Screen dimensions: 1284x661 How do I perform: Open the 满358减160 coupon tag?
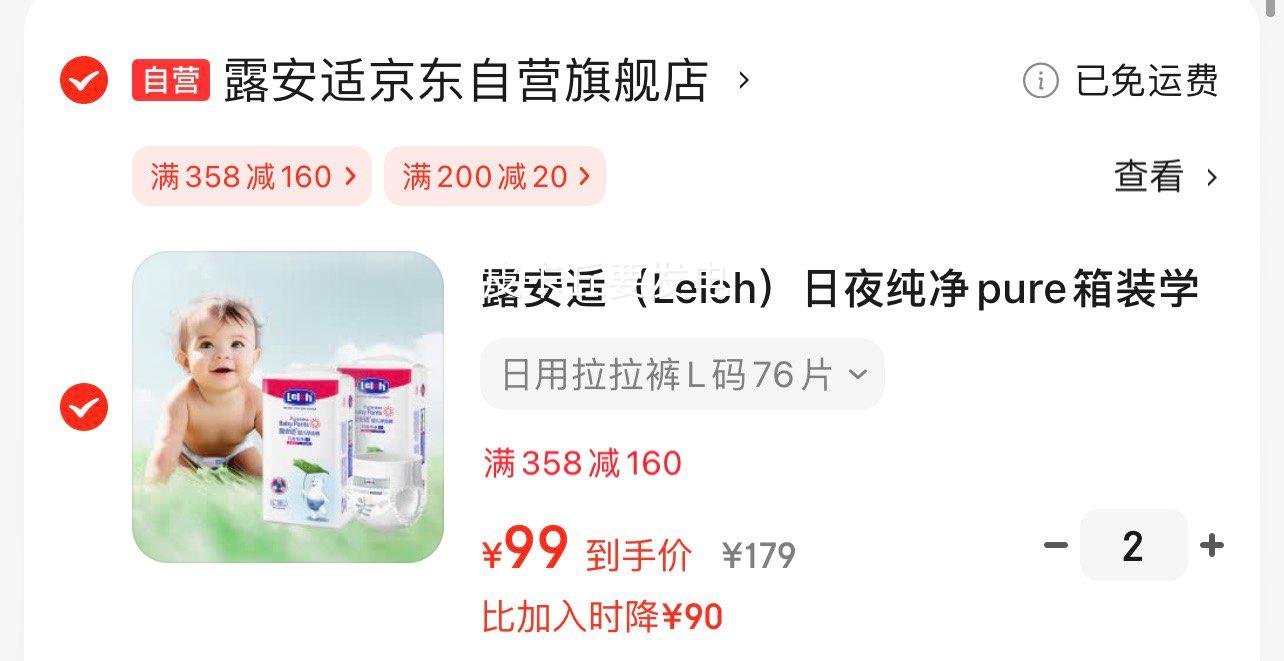point(252,177)
